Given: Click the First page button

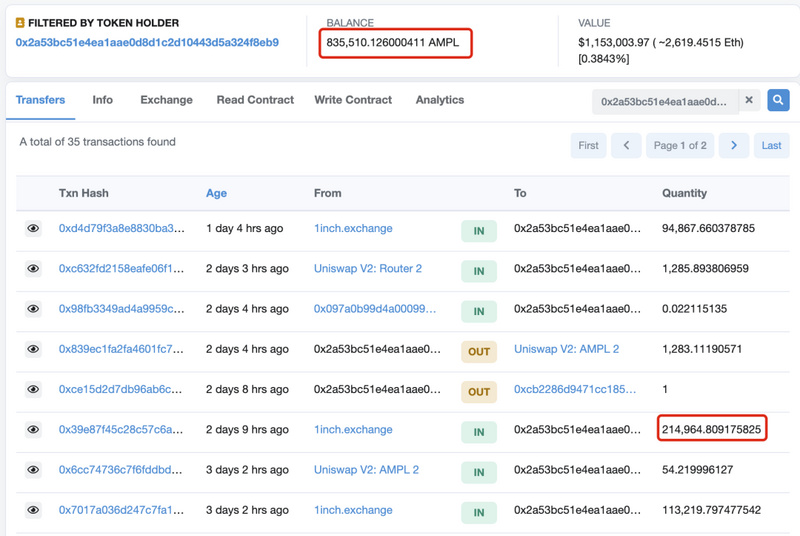Looking at the screenshot, I should (588, 145).
